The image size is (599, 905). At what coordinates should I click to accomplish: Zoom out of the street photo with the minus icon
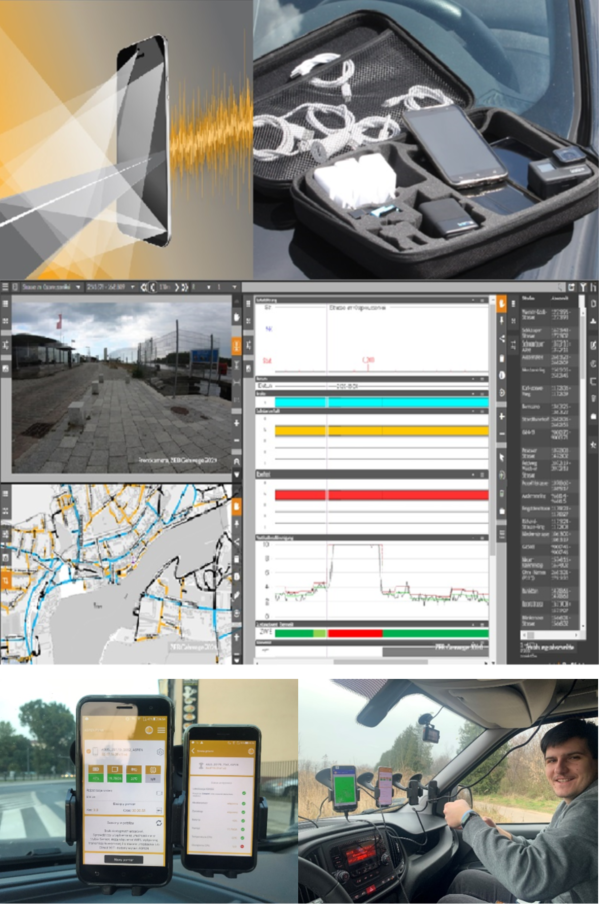click(x=237, y=440)
